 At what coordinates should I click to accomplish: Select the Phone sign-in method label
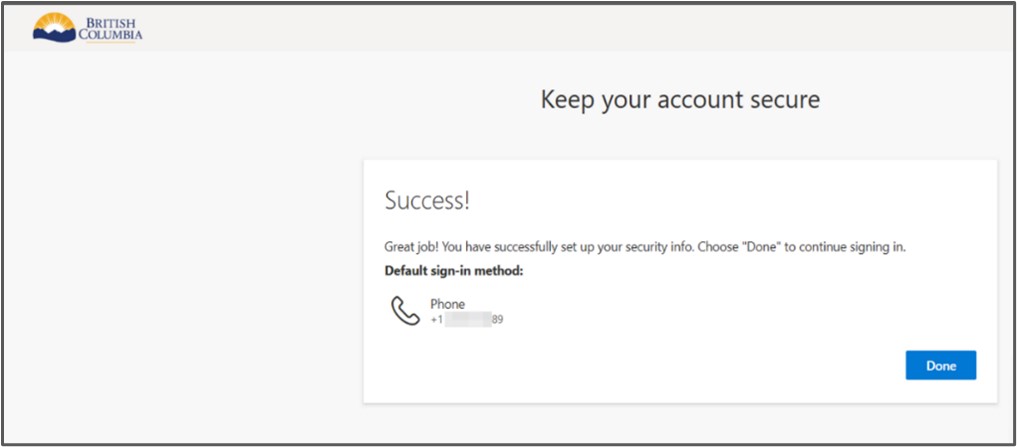pos(448,304)
